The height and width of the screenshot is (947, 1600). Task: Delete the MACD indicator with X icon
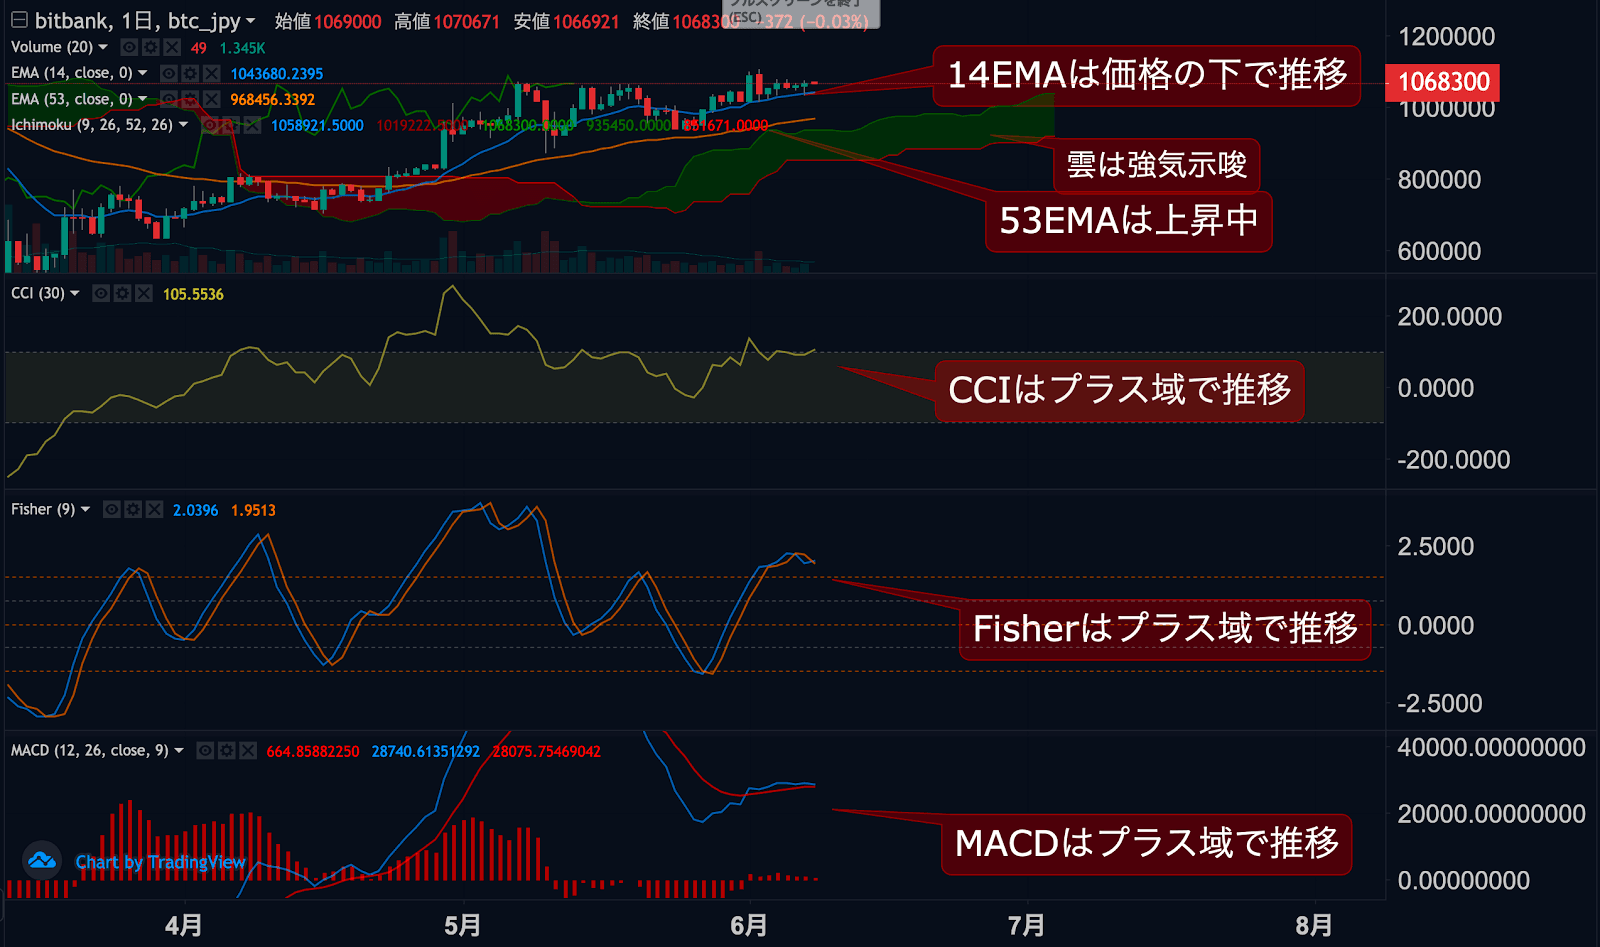point(248,750)
